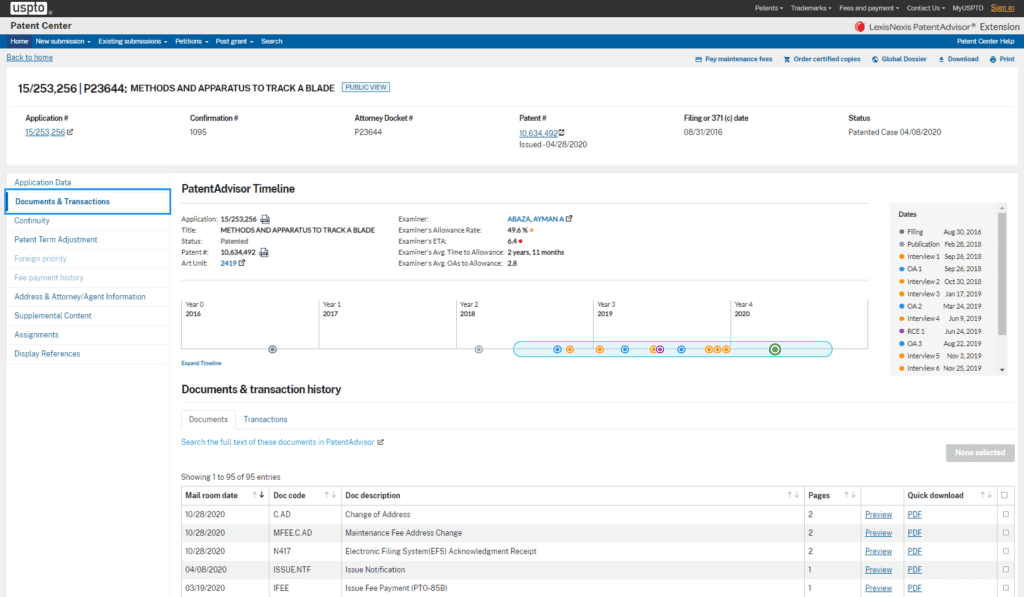Screen dimensions: 1024x597
Task: Open external link icon beside application 15/253,256
Action: (x=71, y=132)
